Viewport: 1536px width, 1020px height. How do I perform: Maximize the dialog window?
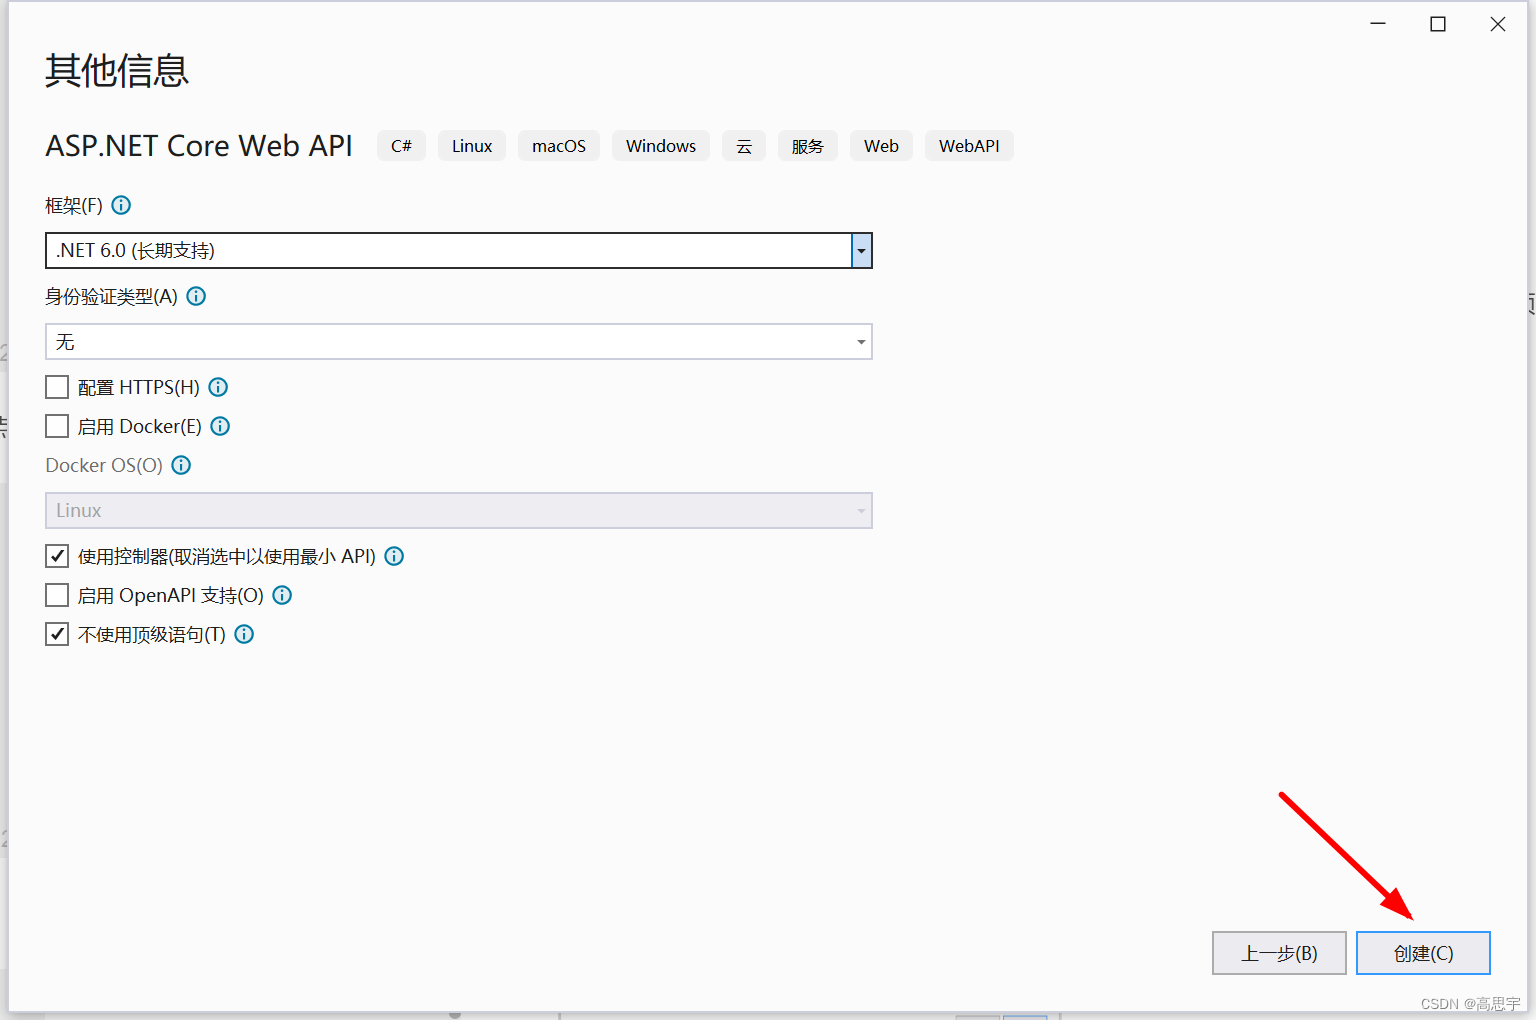[x=1438, y=24]
